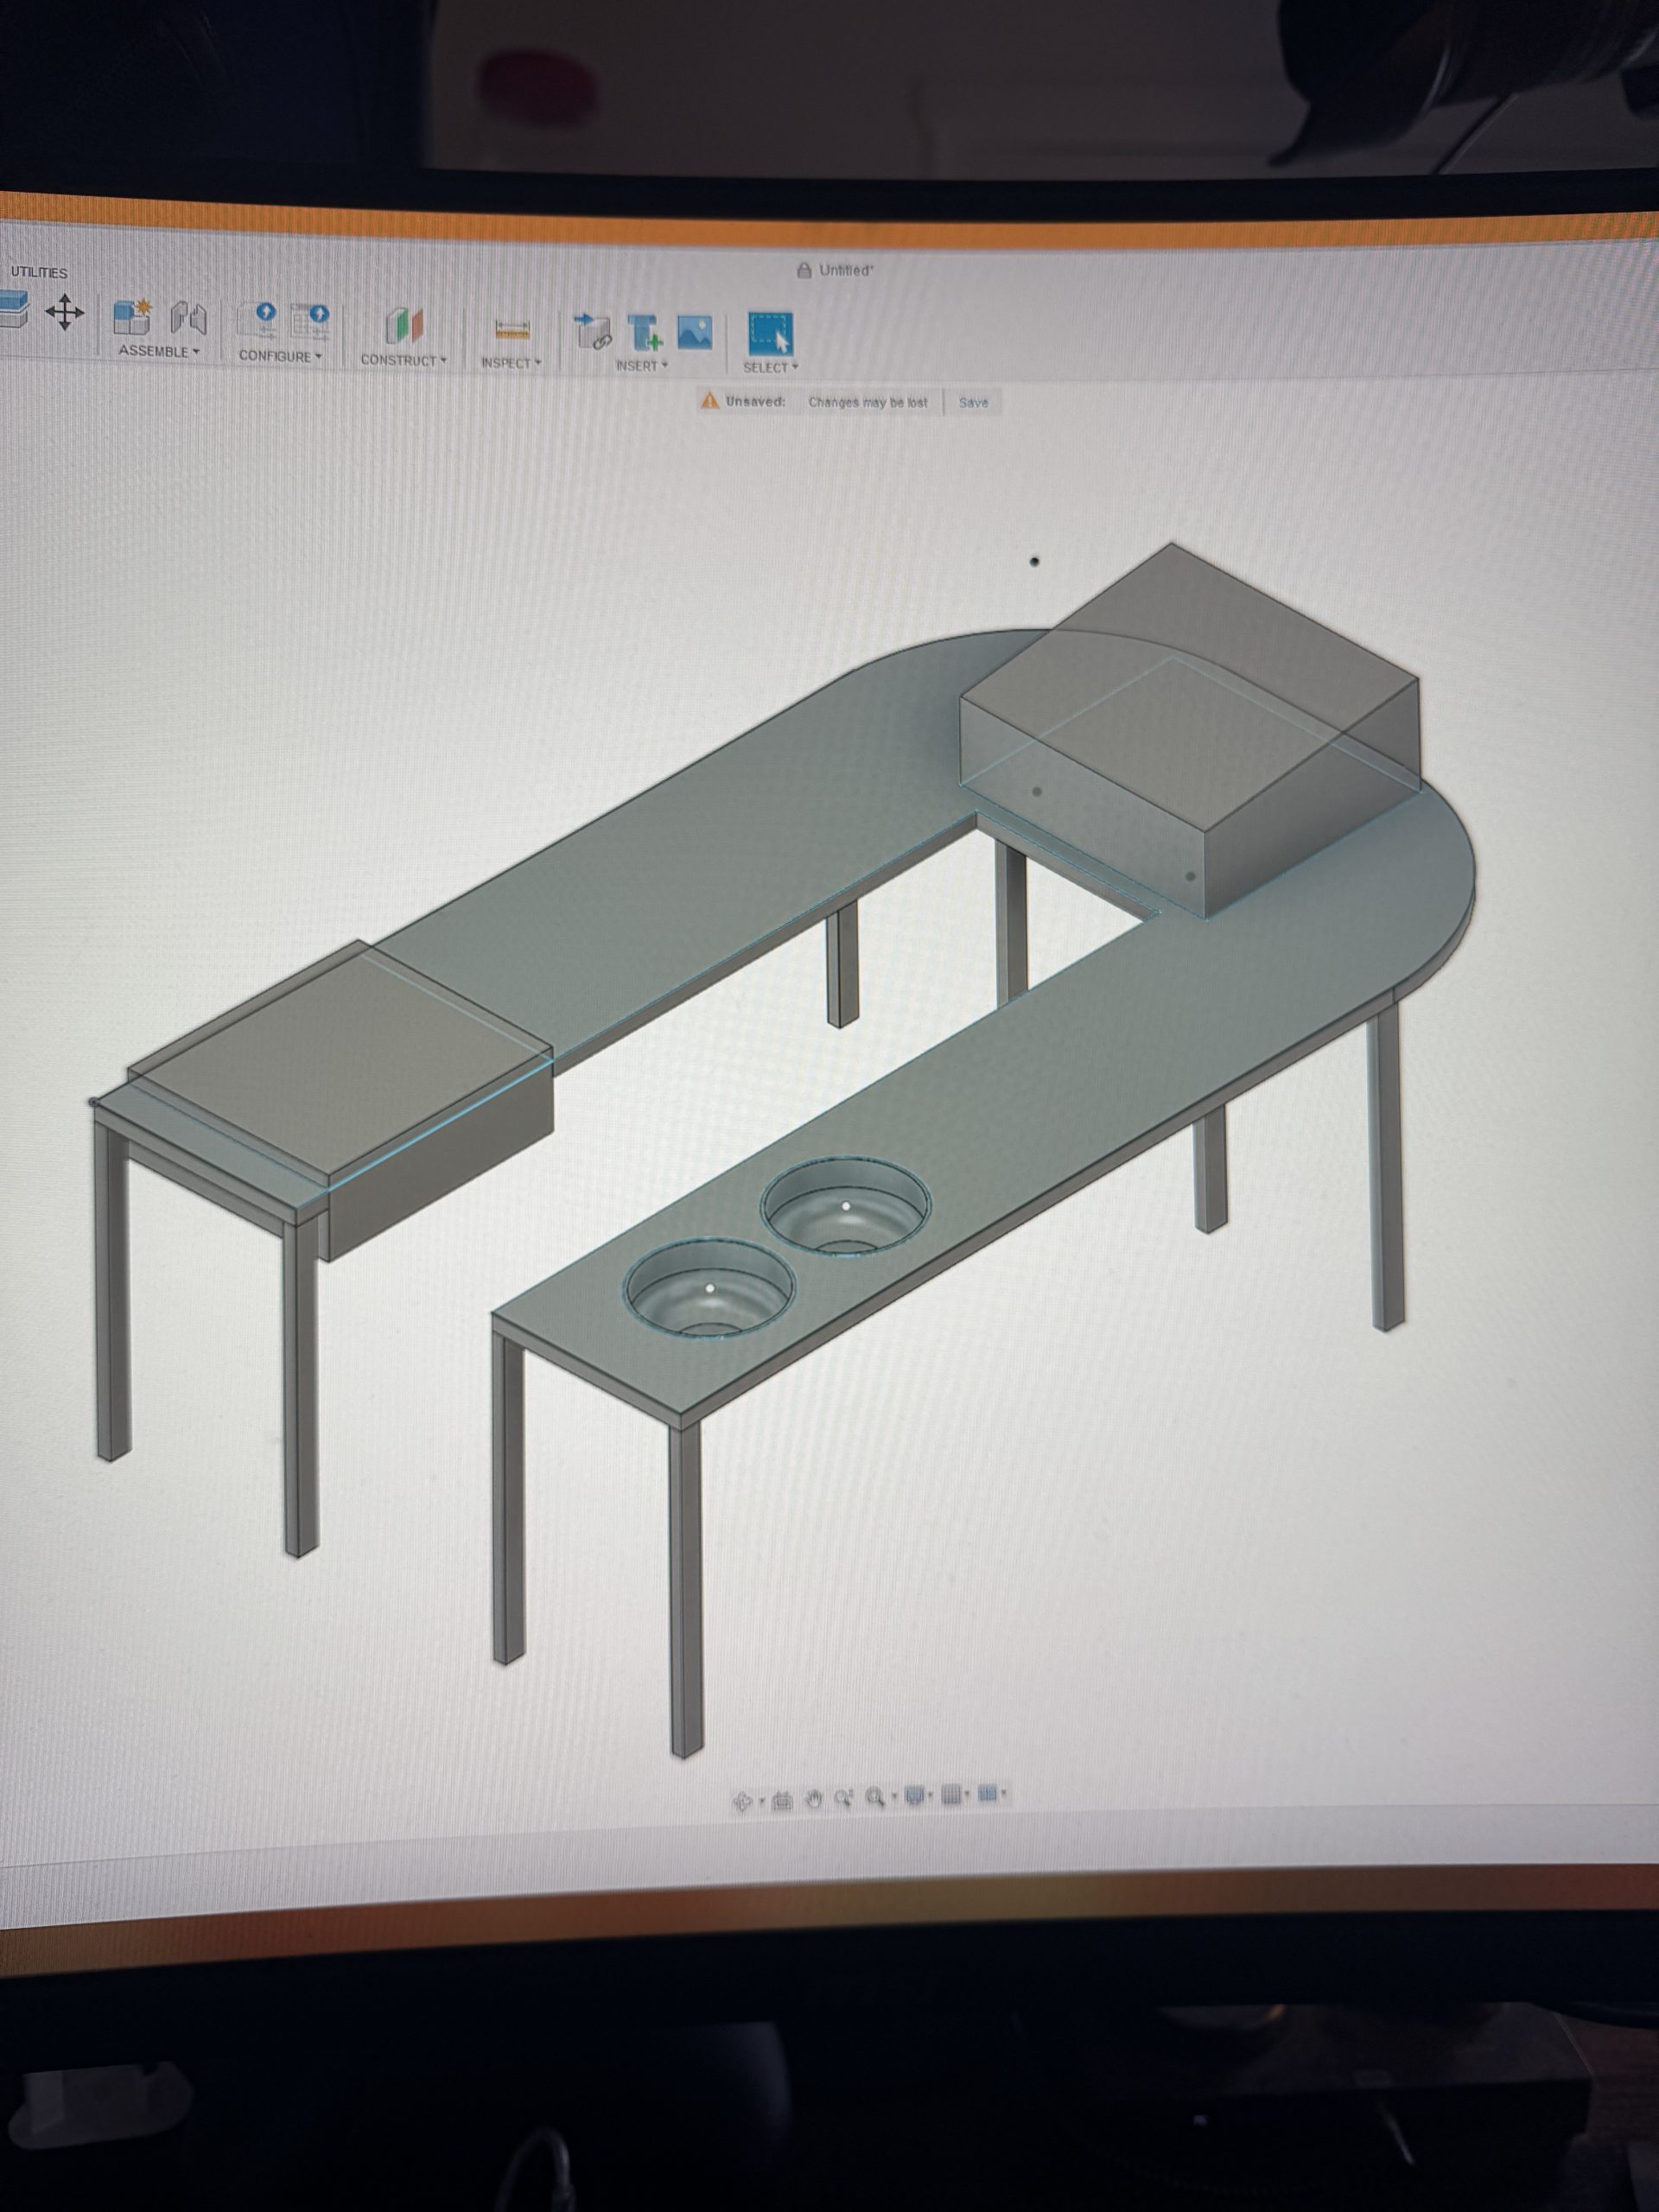The image size is (1659, 2212).
Task: Click the New Component icon
Action: (x=131, y=317)
